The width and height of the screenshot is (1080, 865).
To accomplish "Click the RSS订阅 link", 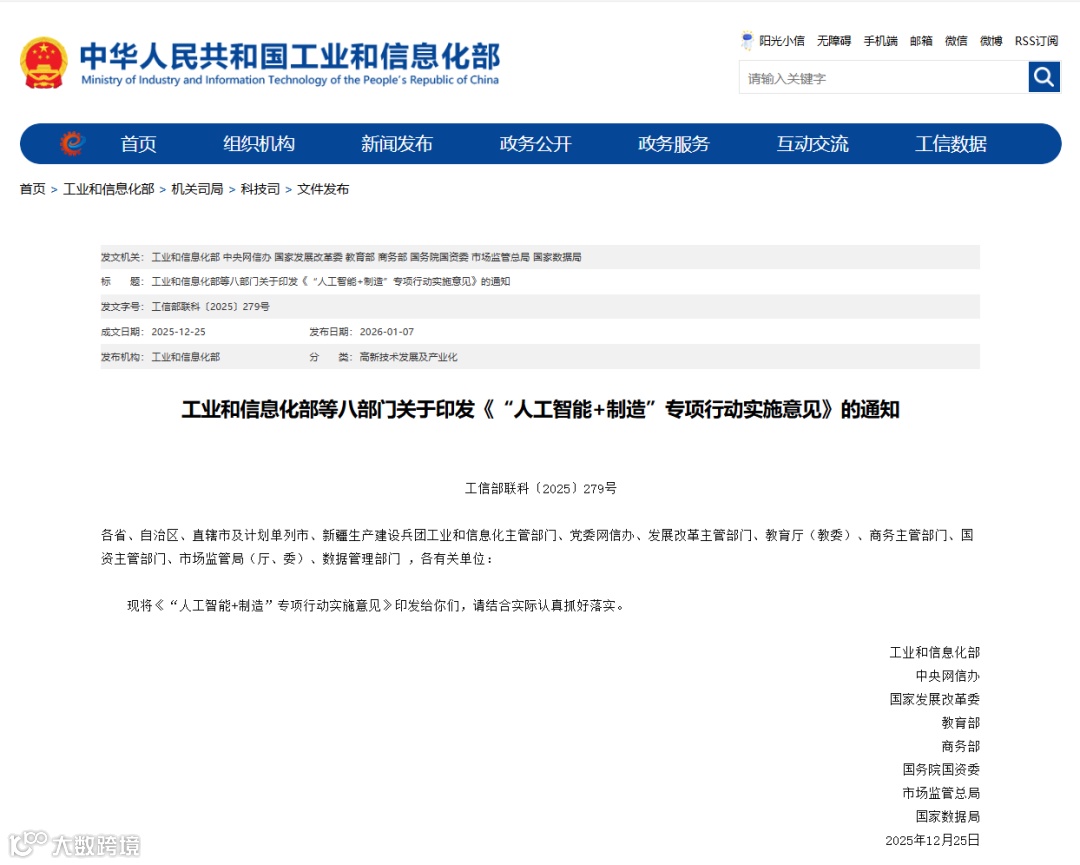I will [x=1036, y=41].
